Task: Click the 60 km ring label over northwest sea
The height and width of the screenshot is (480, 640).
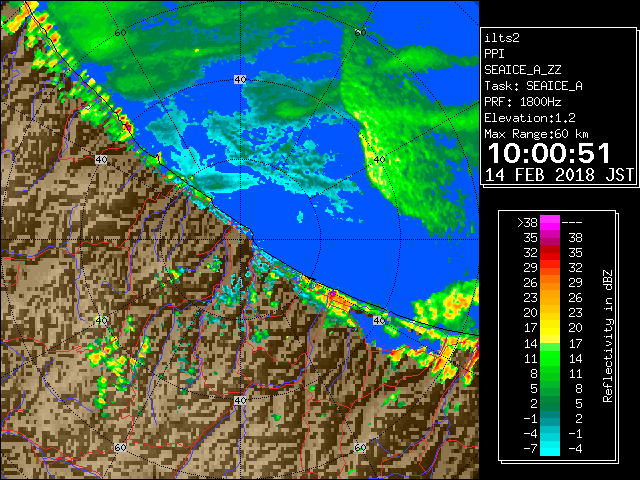Action: [x=120, y=32]
